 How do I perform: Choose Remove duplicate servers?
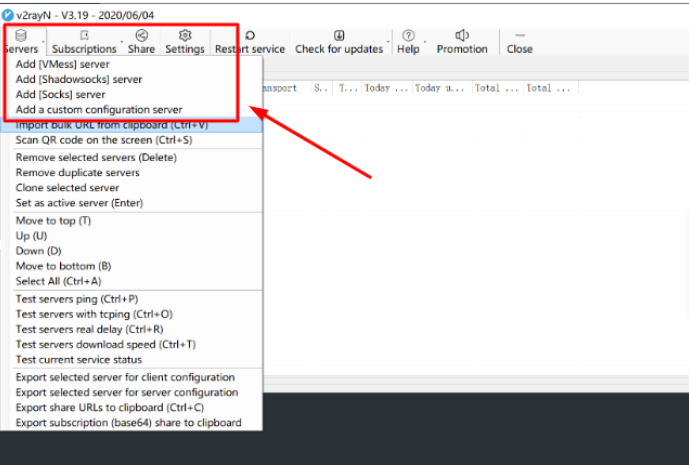(x=132, y=172)
